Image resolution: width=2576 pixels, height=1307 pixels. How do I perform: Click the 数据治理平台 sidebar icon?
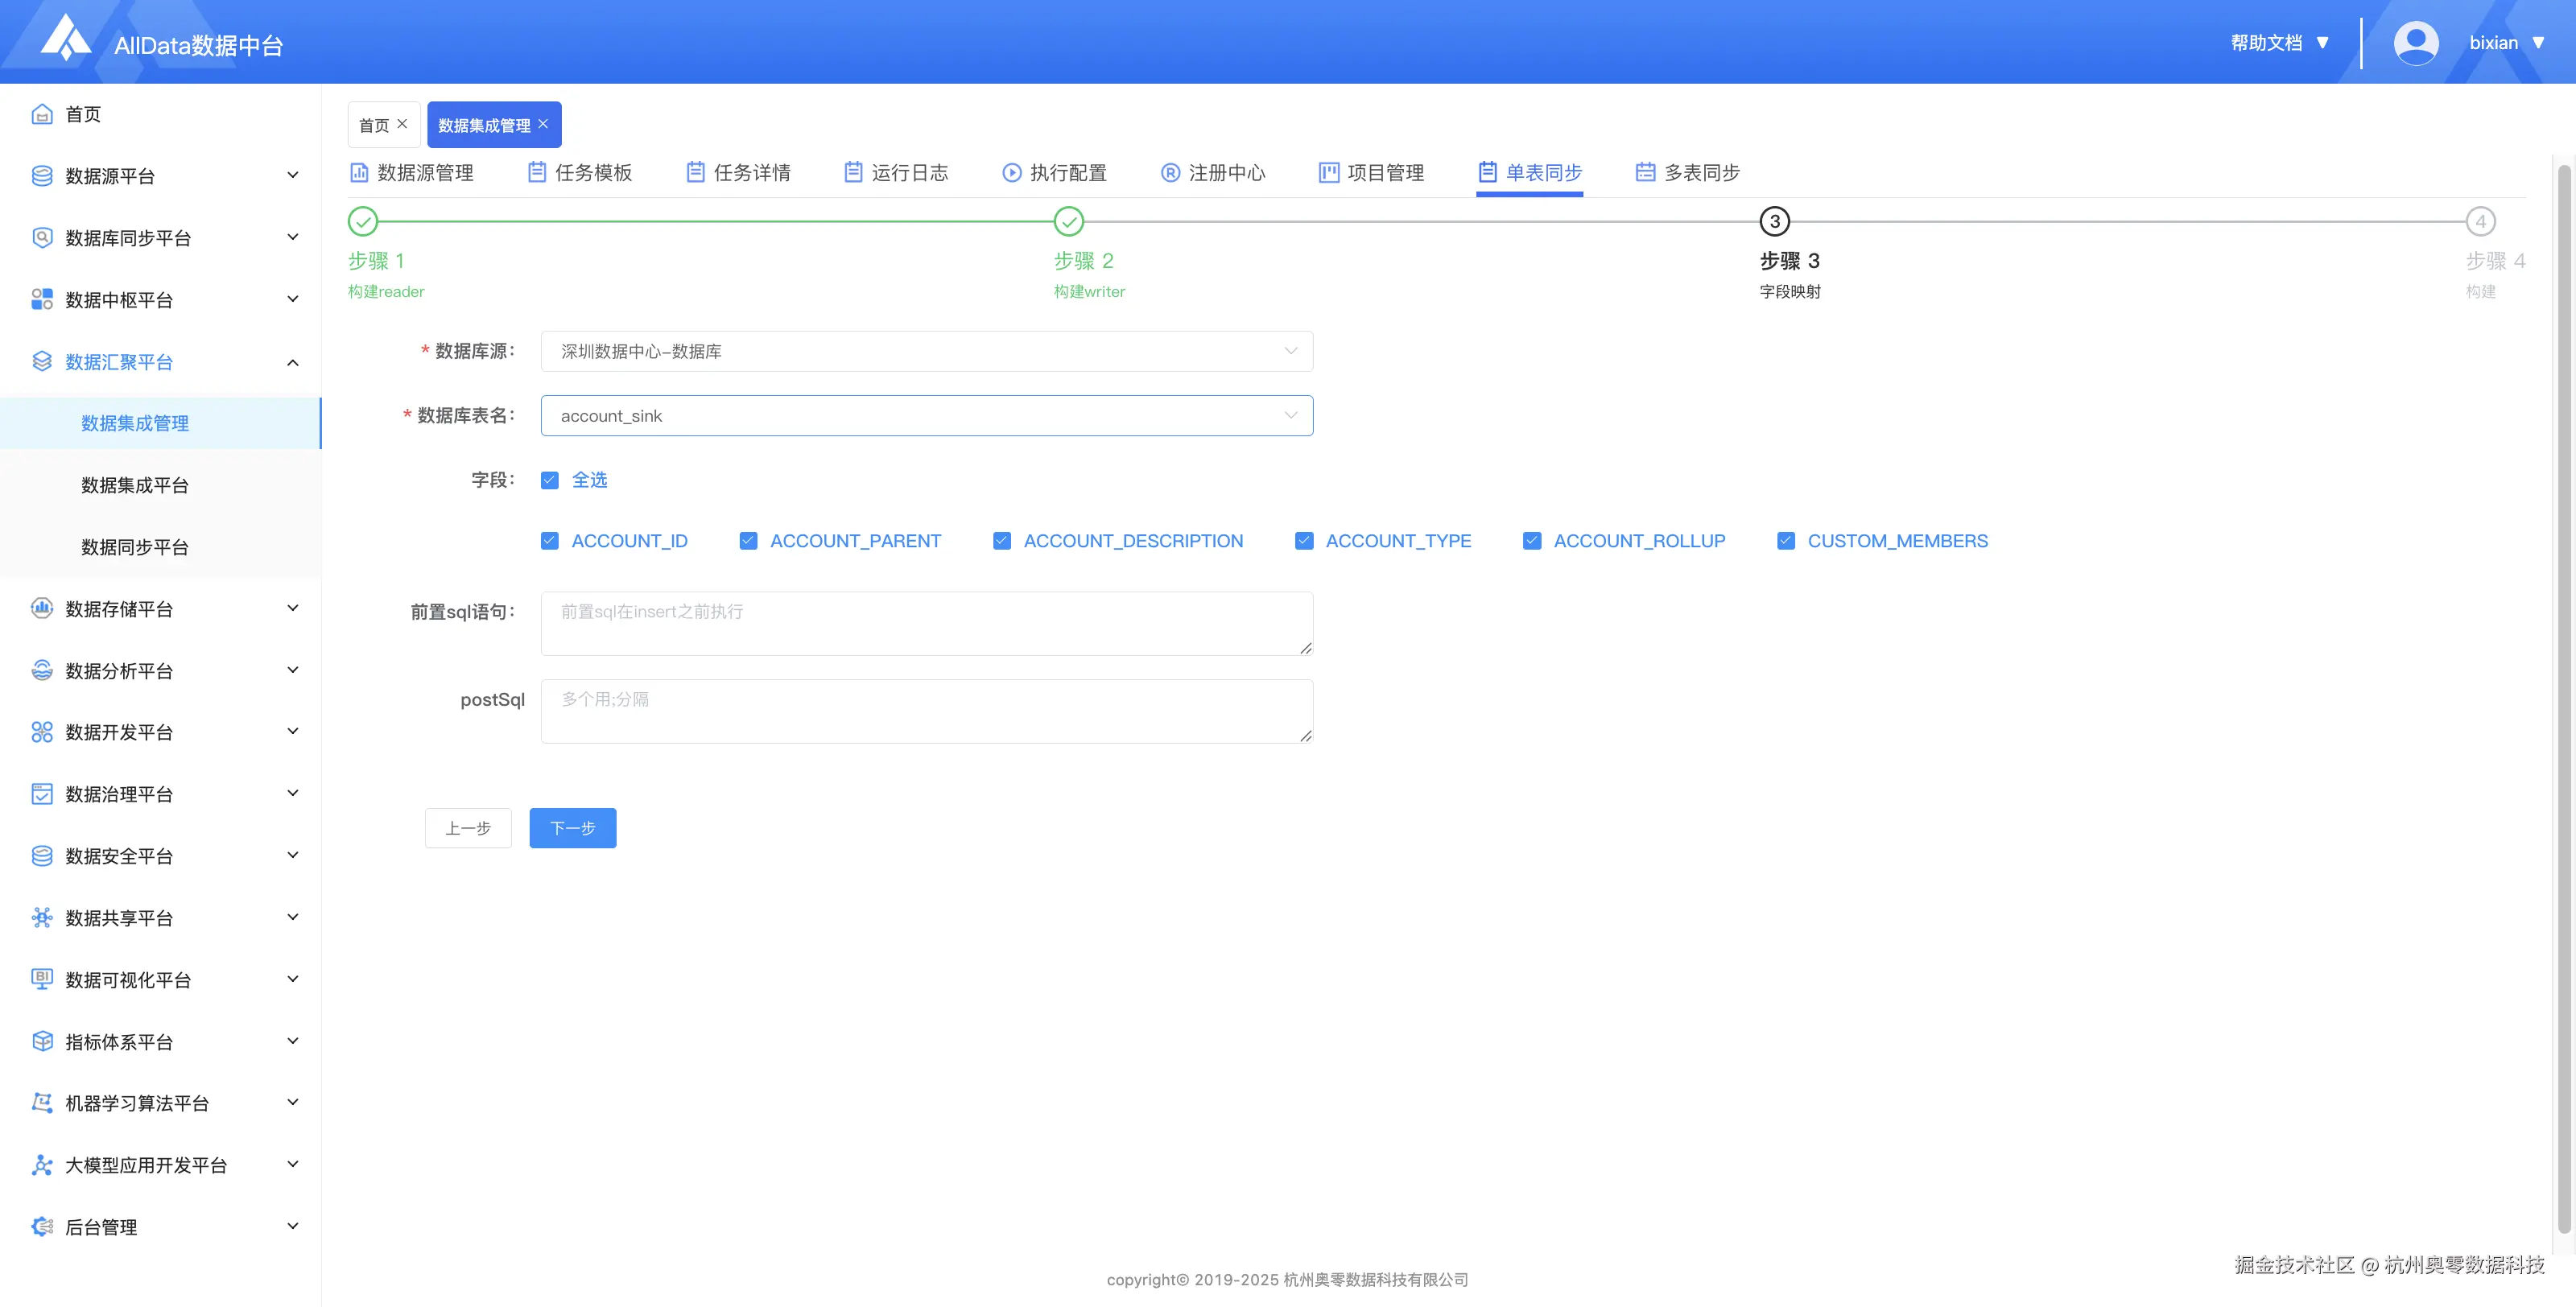pyautogui.click(x=42, y=795)
